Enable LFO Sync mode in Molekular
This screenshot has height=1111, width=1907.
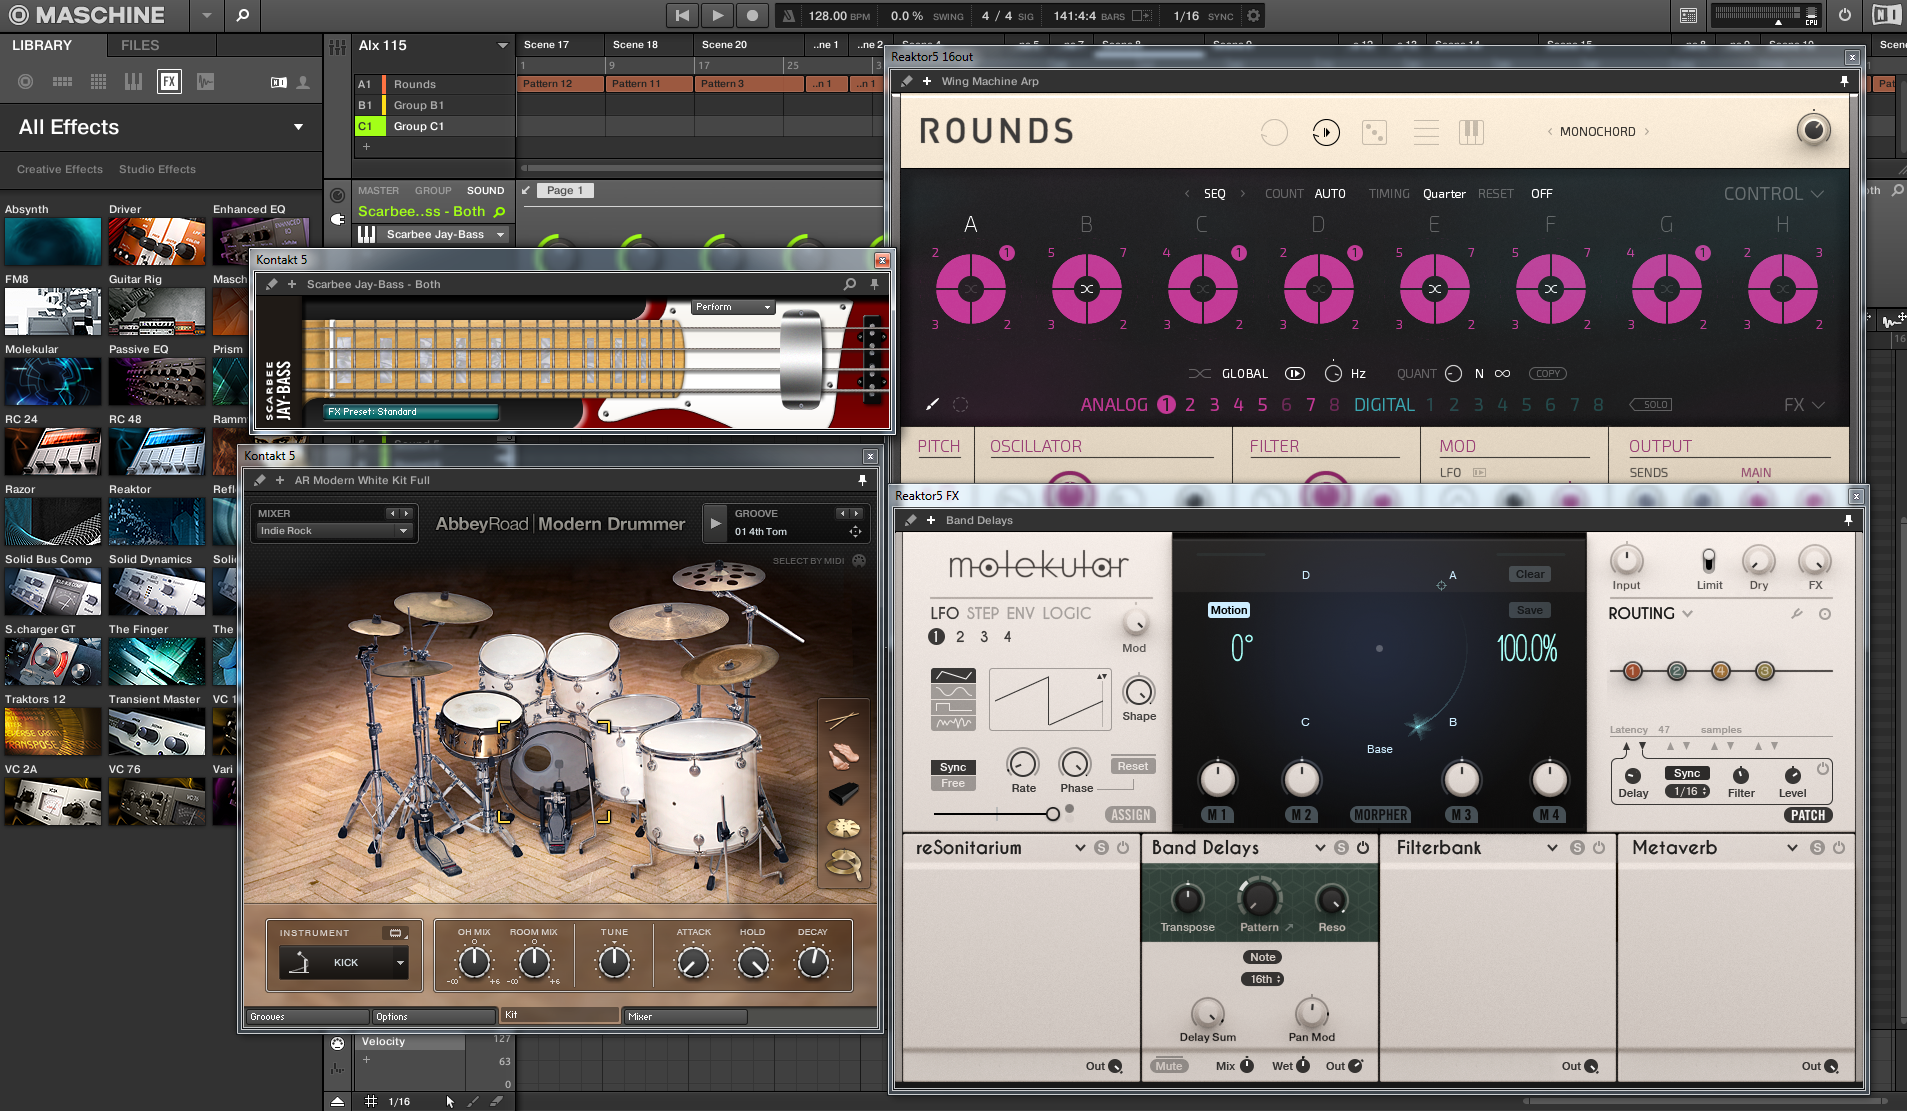point(952,767)
